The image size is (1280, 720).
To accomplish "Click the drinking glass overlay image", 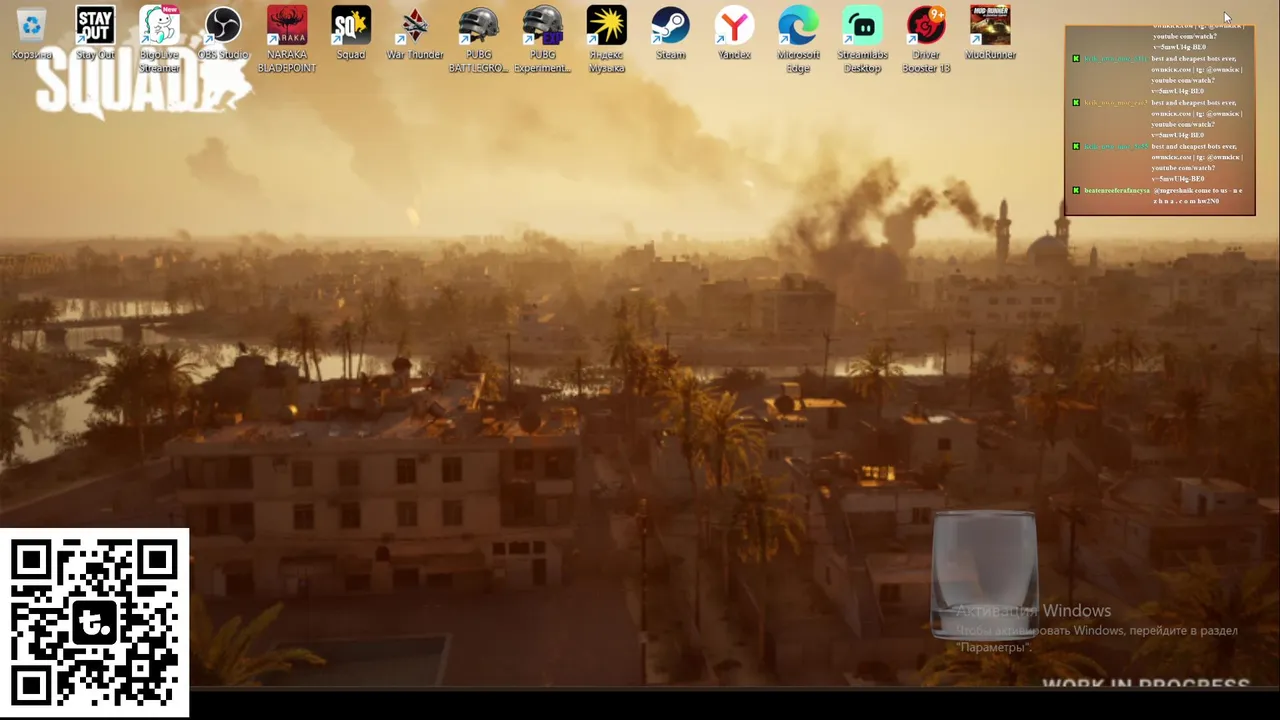I will [984, 575].
